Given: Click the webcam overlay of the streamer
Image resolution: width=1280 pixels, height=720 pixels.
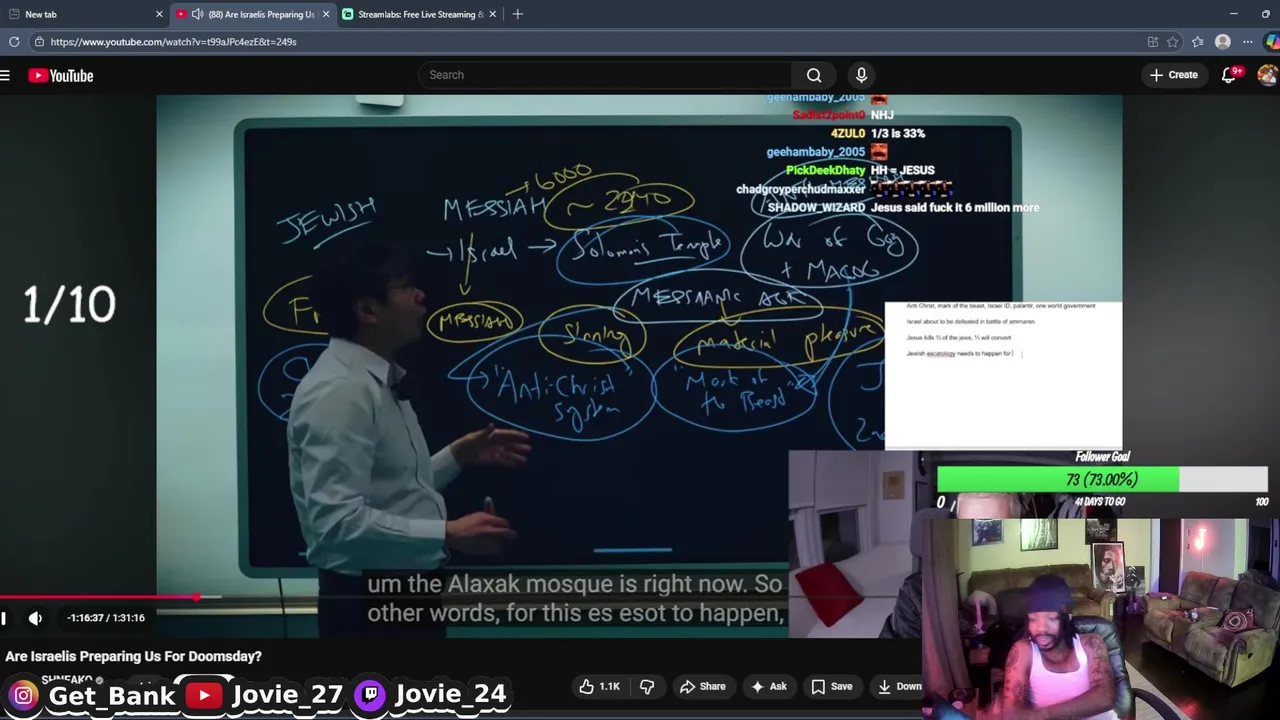Looking at the screenshot, I should pyautogui.click(x=1100, y=618).
